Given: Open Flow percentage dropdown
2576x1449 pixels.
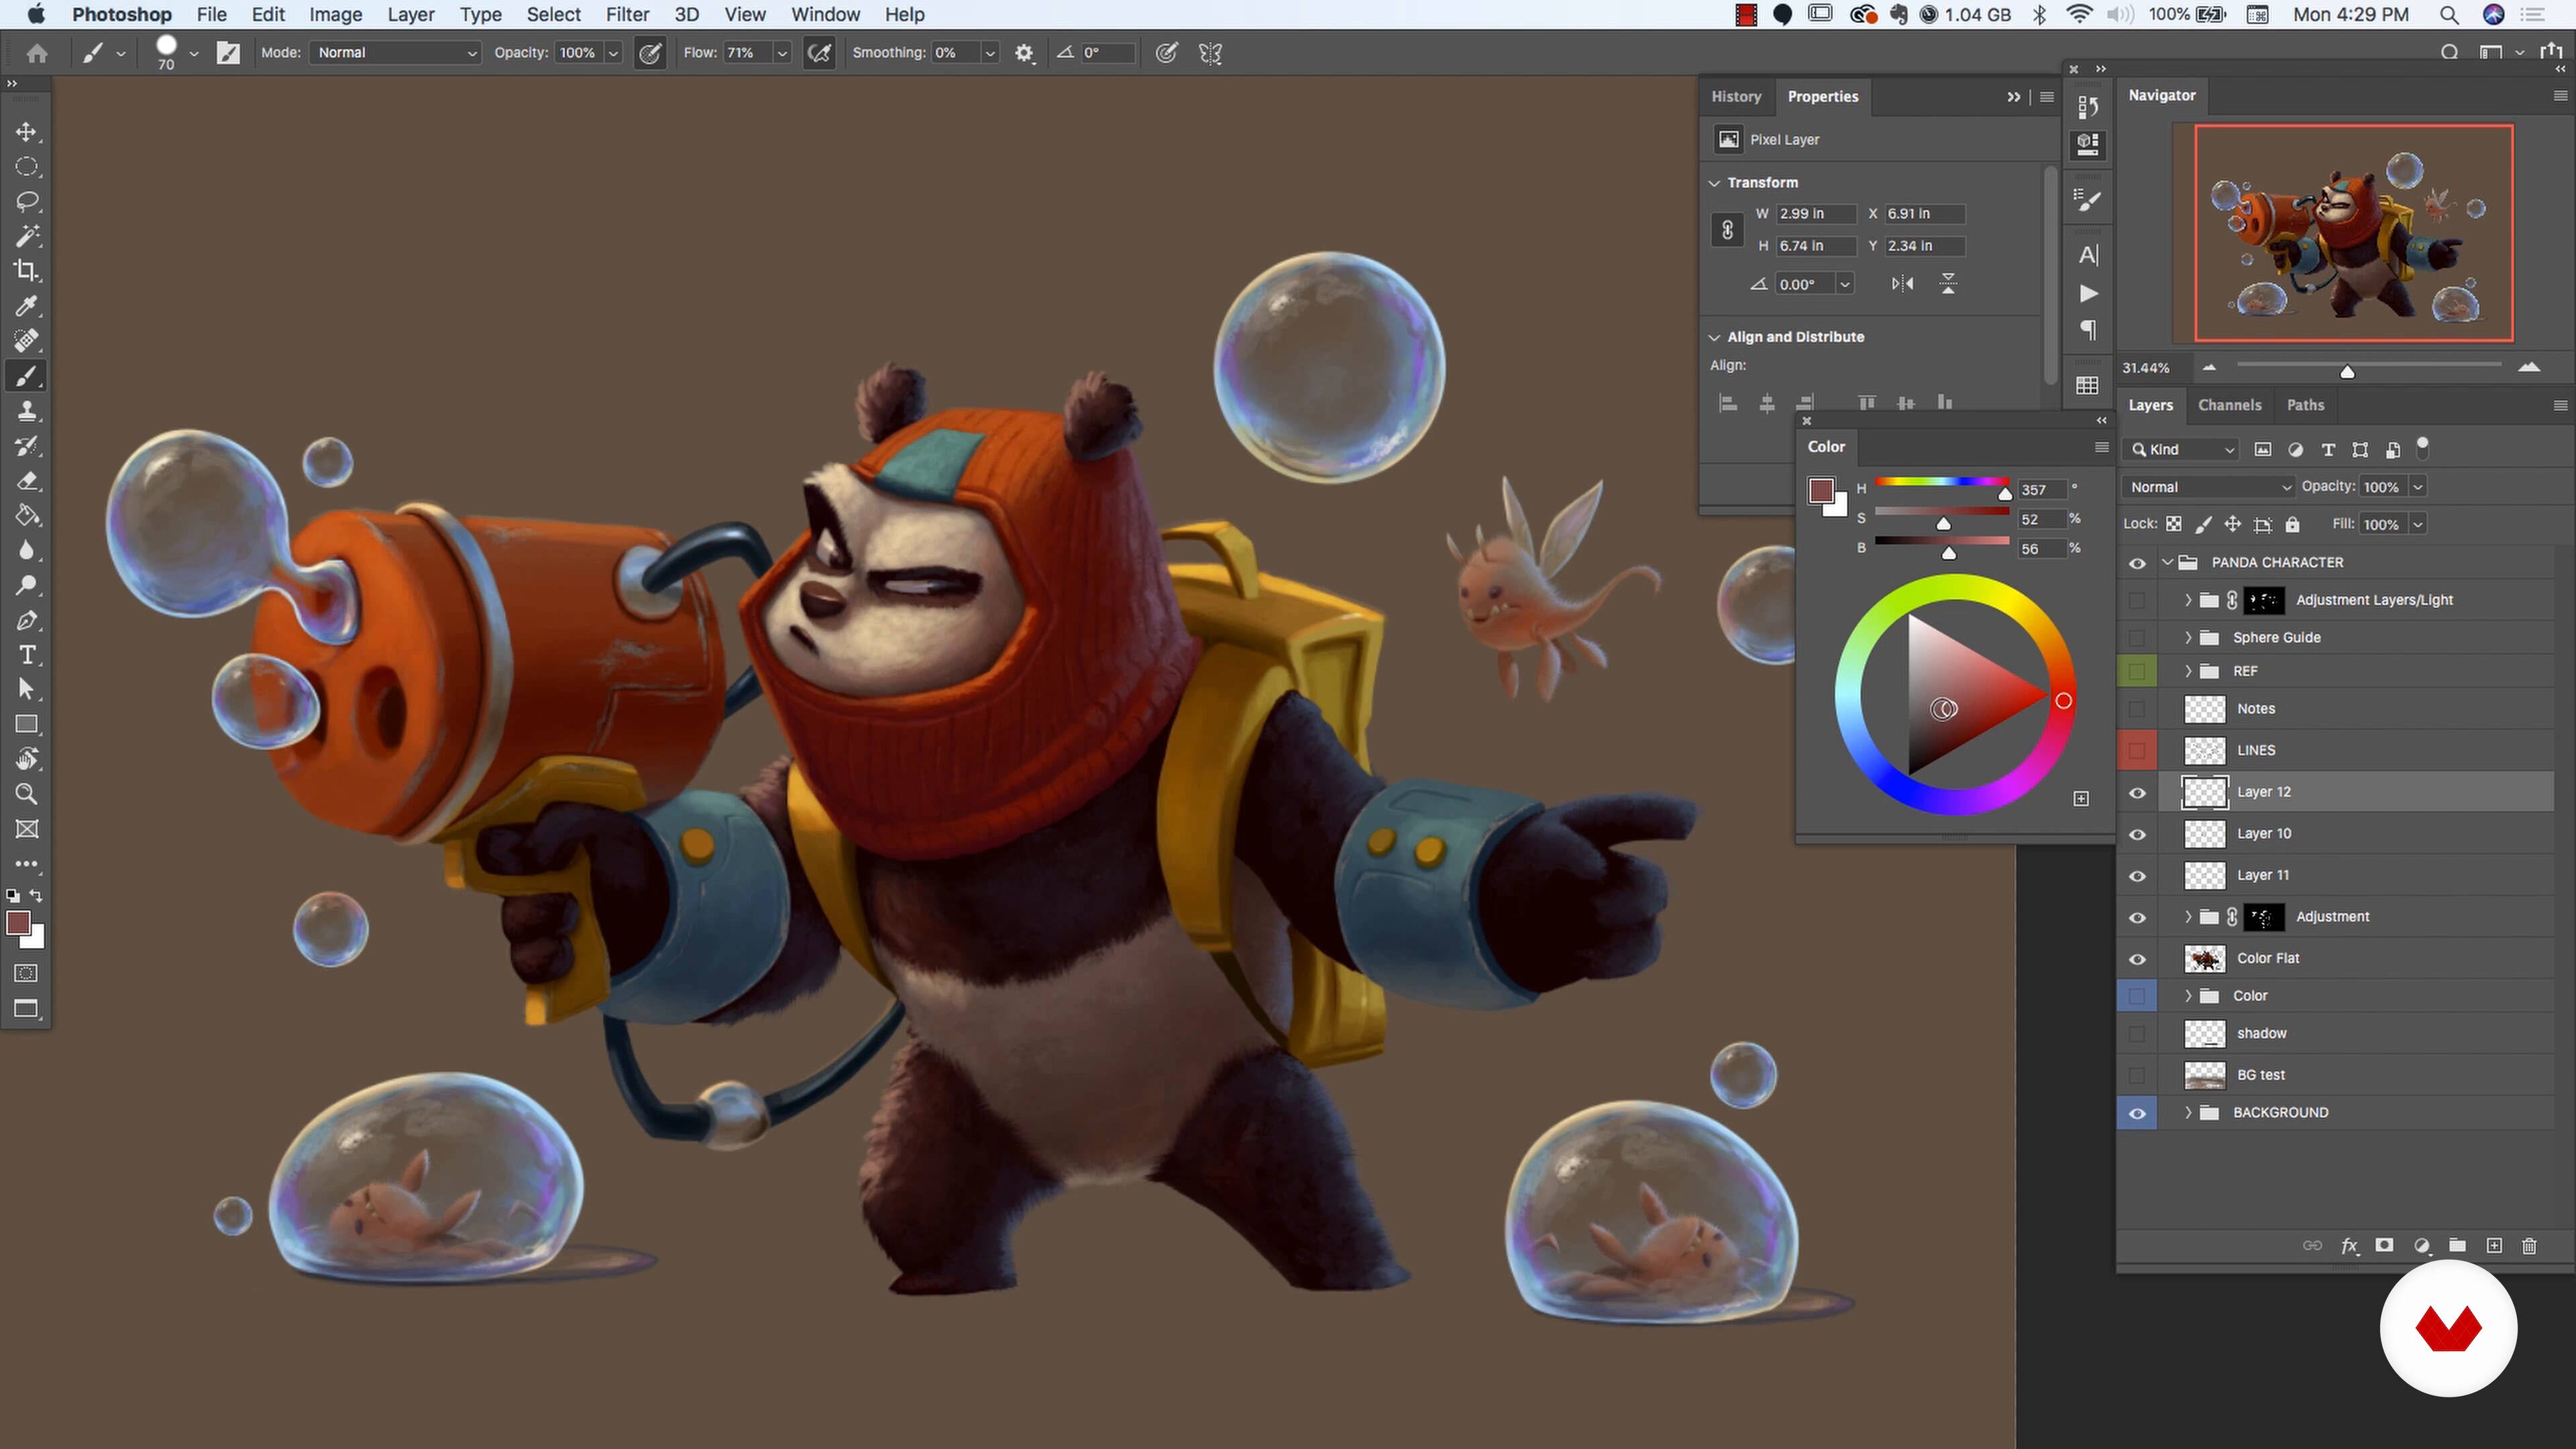Looking at the screenshot, I should point(782,53).
